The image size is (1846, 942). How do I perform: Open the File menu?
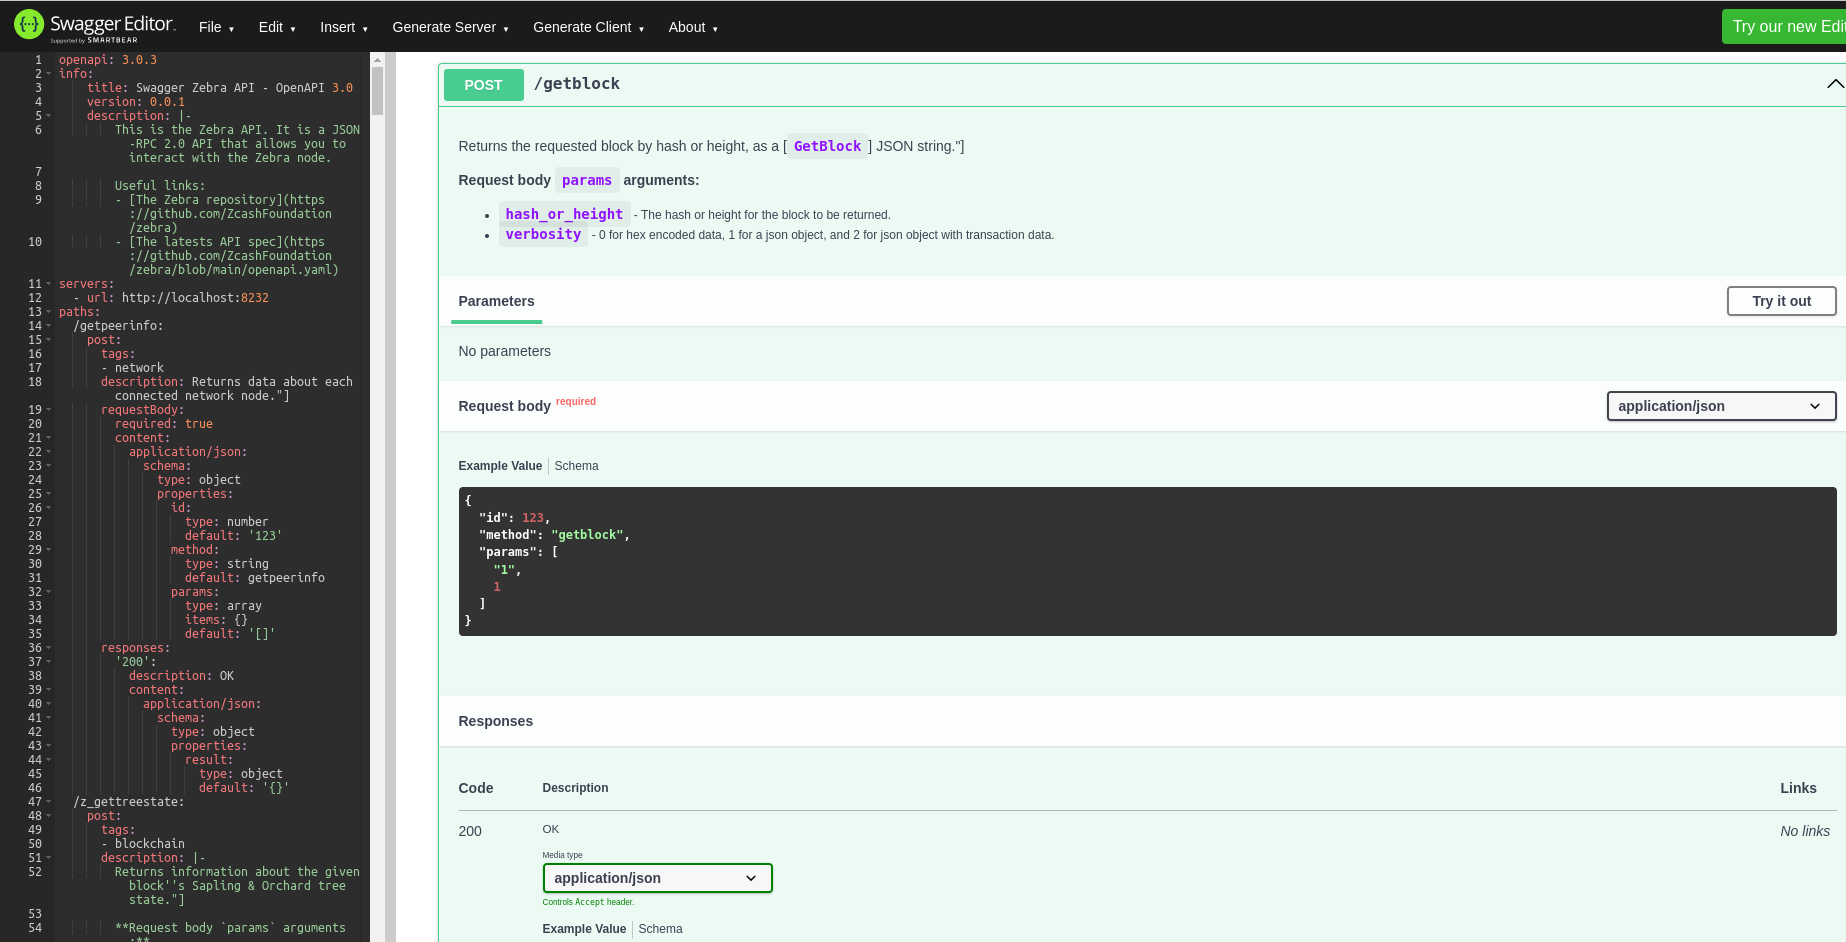[216, 27]
